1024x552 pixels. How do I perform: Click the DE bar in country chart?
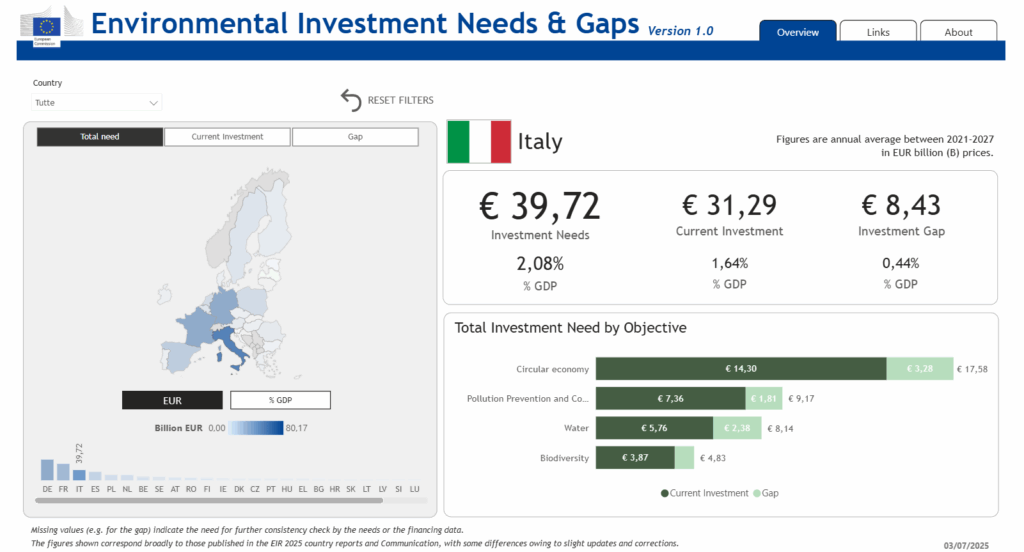click(x=47, y=469)
